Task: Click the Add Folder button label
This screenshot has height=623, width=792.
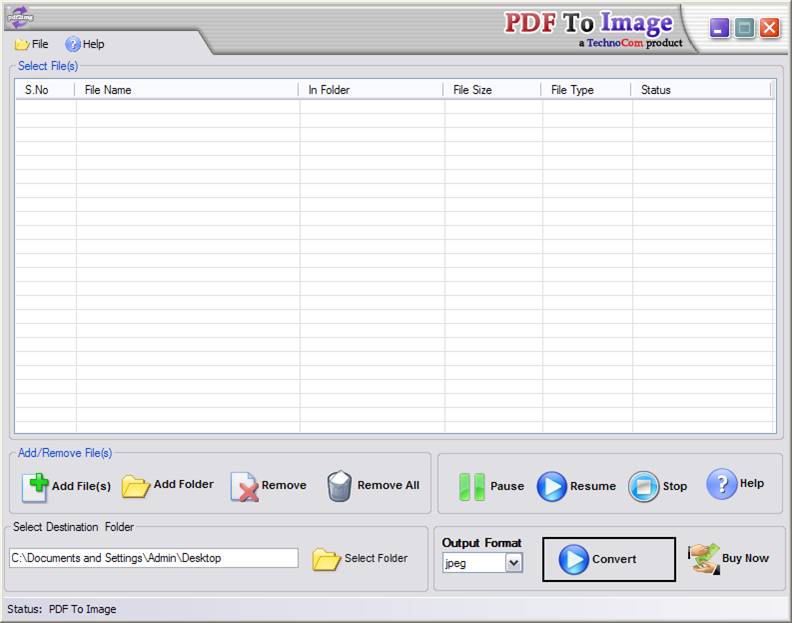Action: point(183,484)
